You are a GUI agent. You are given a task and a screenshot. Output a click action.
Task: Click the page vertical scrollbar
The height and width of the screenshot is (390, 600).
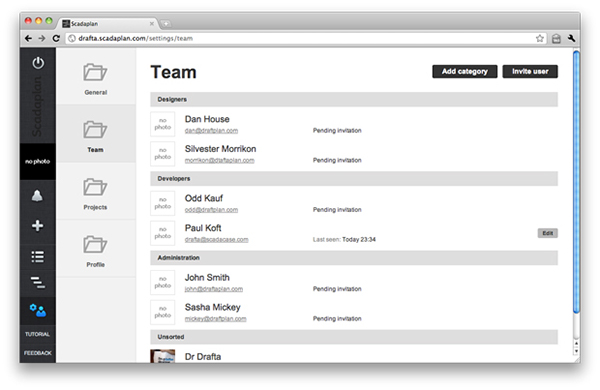[x=576, y=182]
